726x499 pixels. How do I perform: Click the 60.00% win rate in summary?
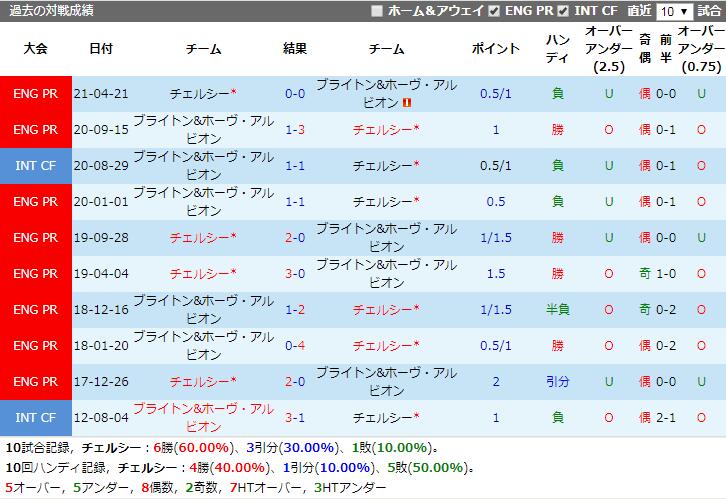[x=204, y=448]
